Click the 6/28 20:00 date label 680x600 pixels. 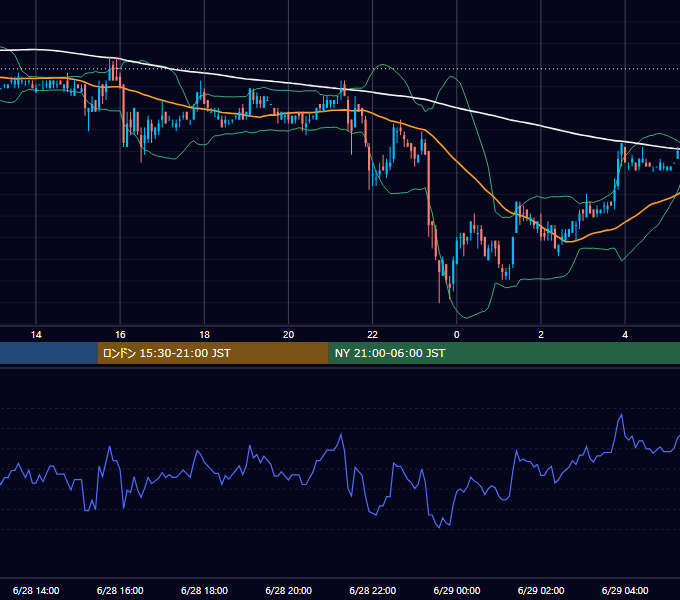[x=288, y=590]
